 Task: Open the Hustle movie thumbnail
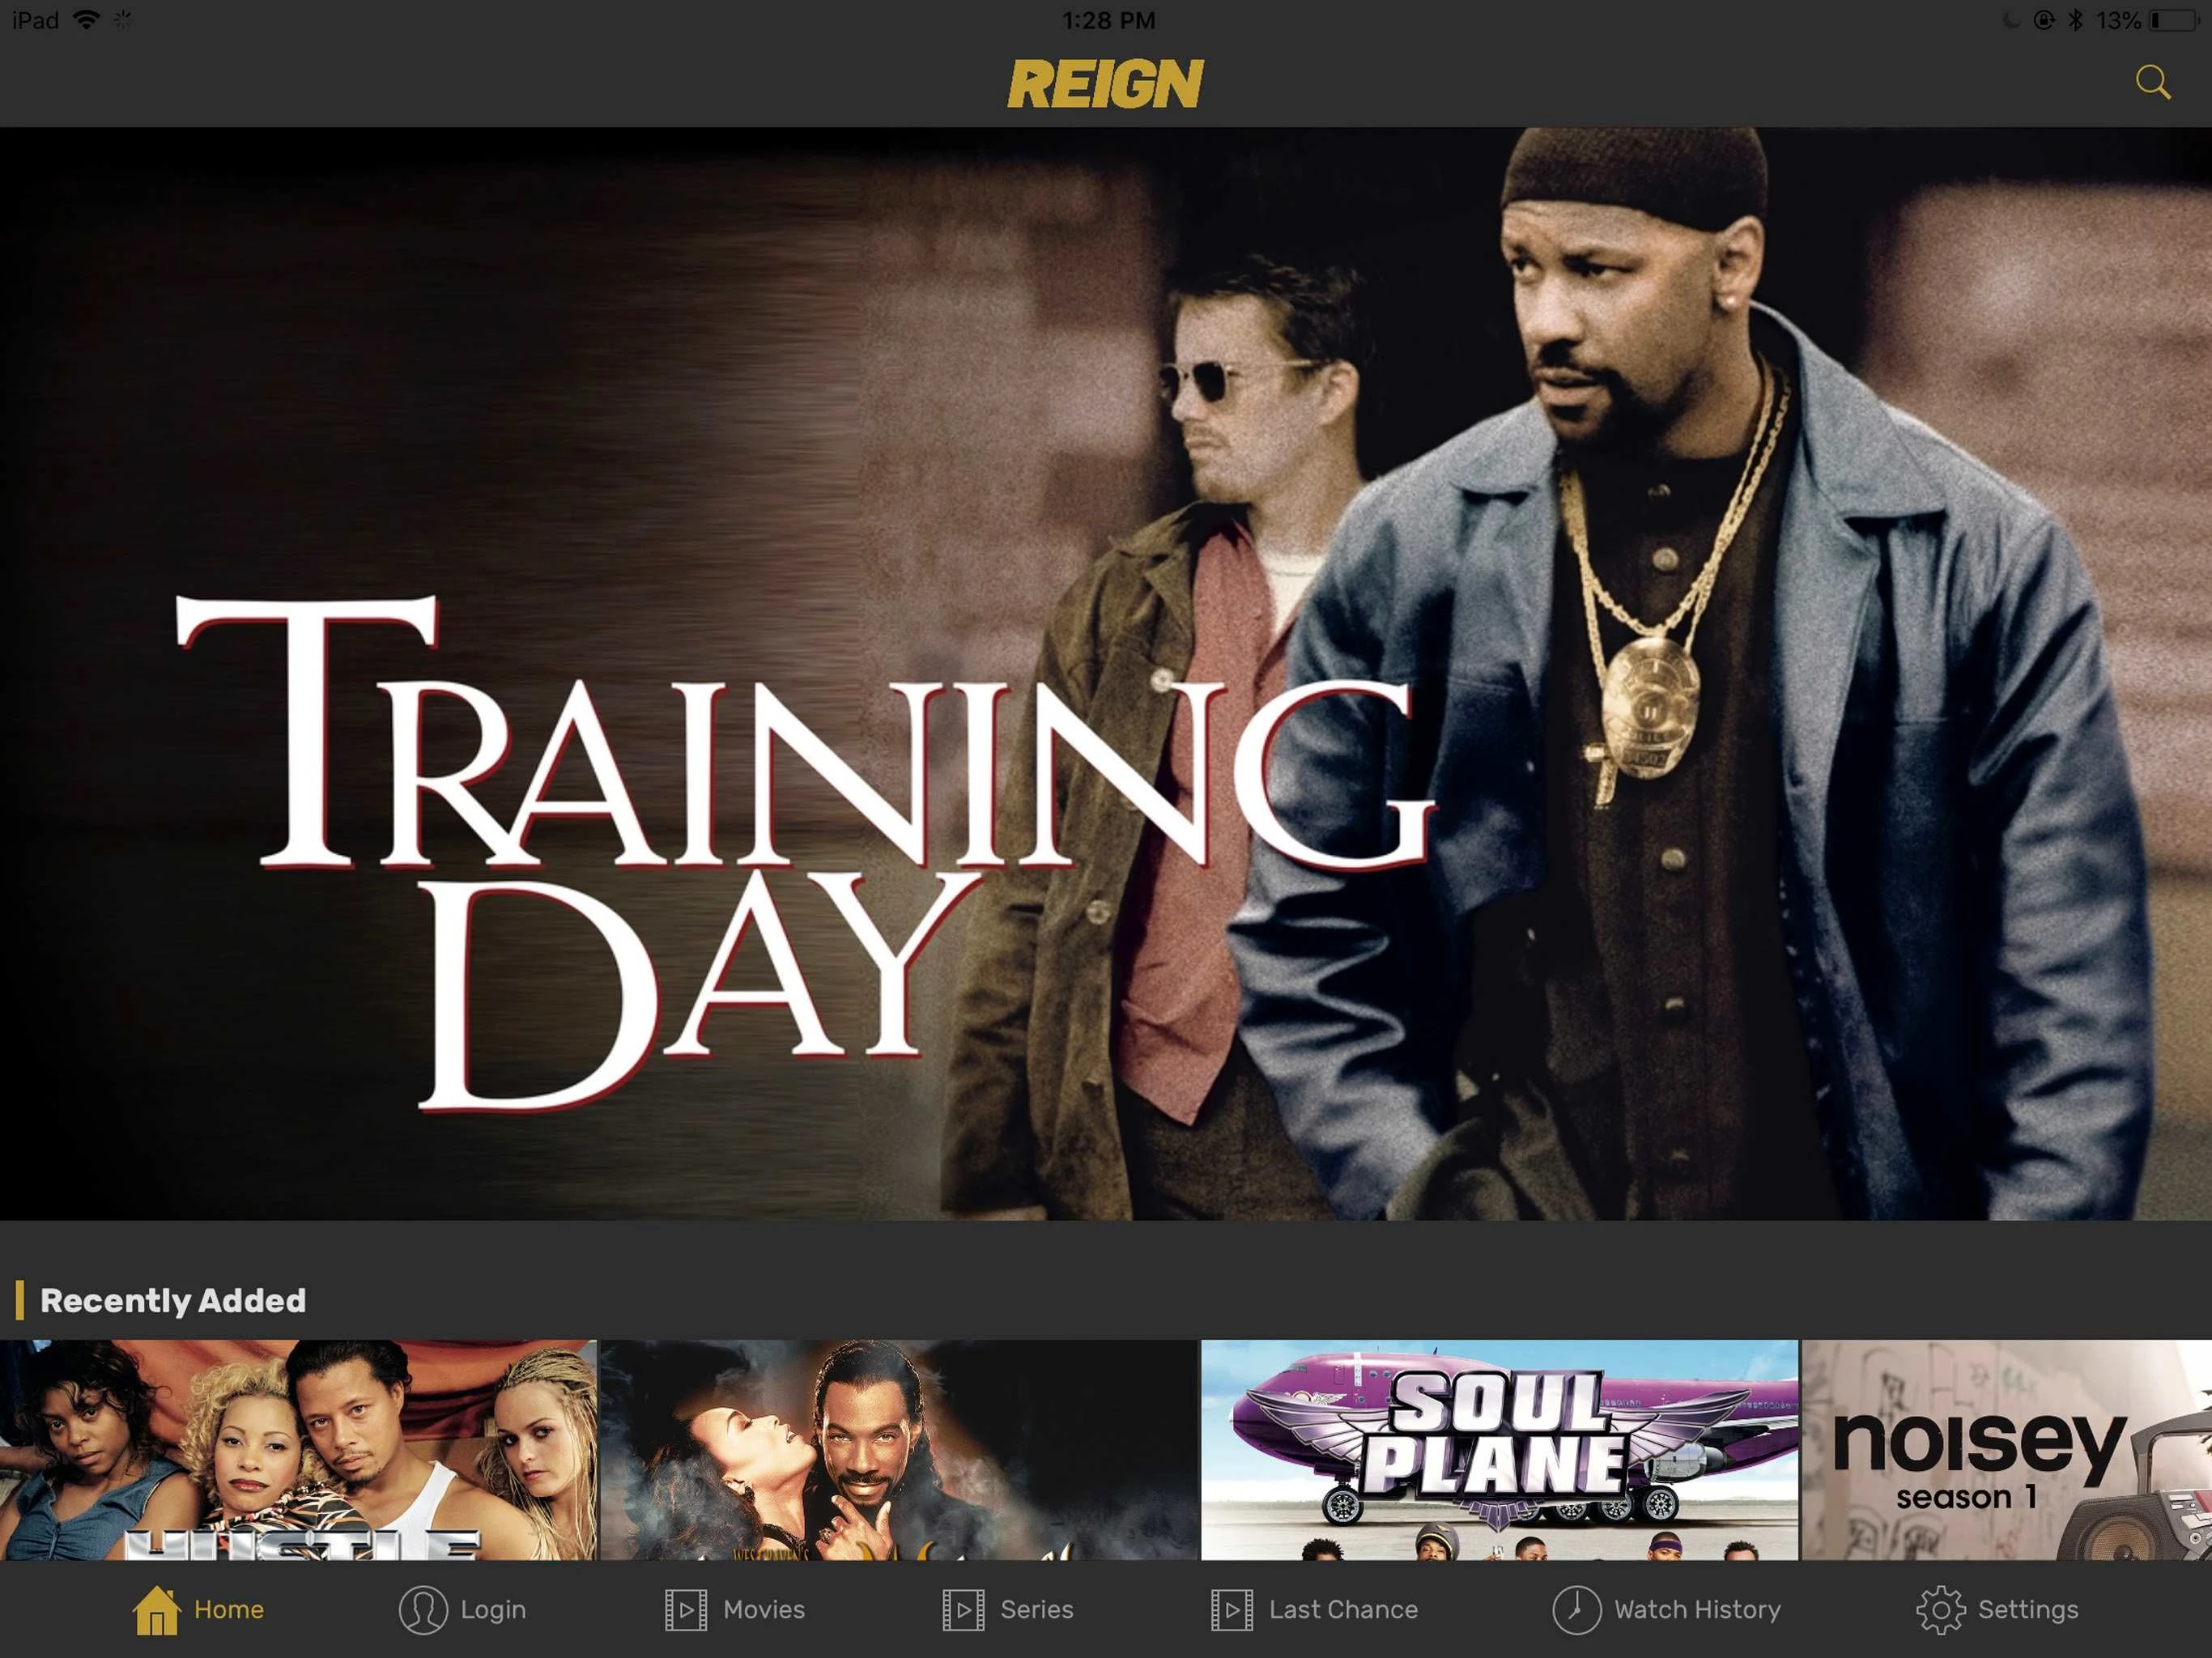298,1450
